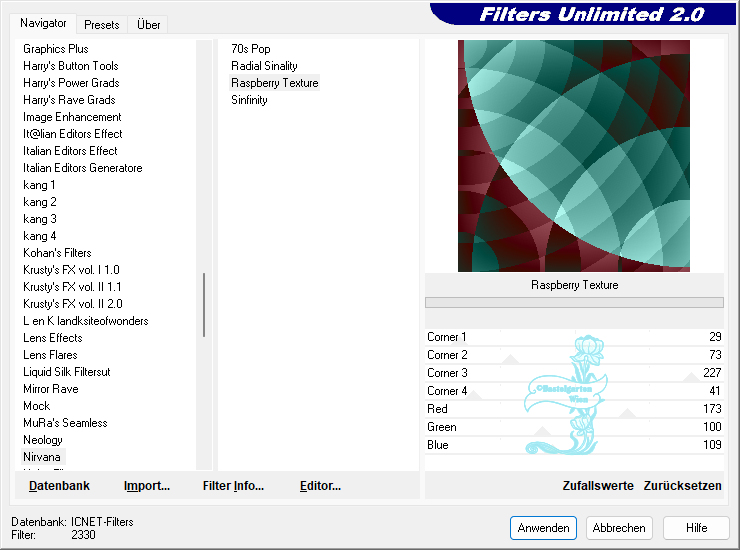740x550 pixels.
Task: Select Radial Sinality filter
Action: click(264, 66)
